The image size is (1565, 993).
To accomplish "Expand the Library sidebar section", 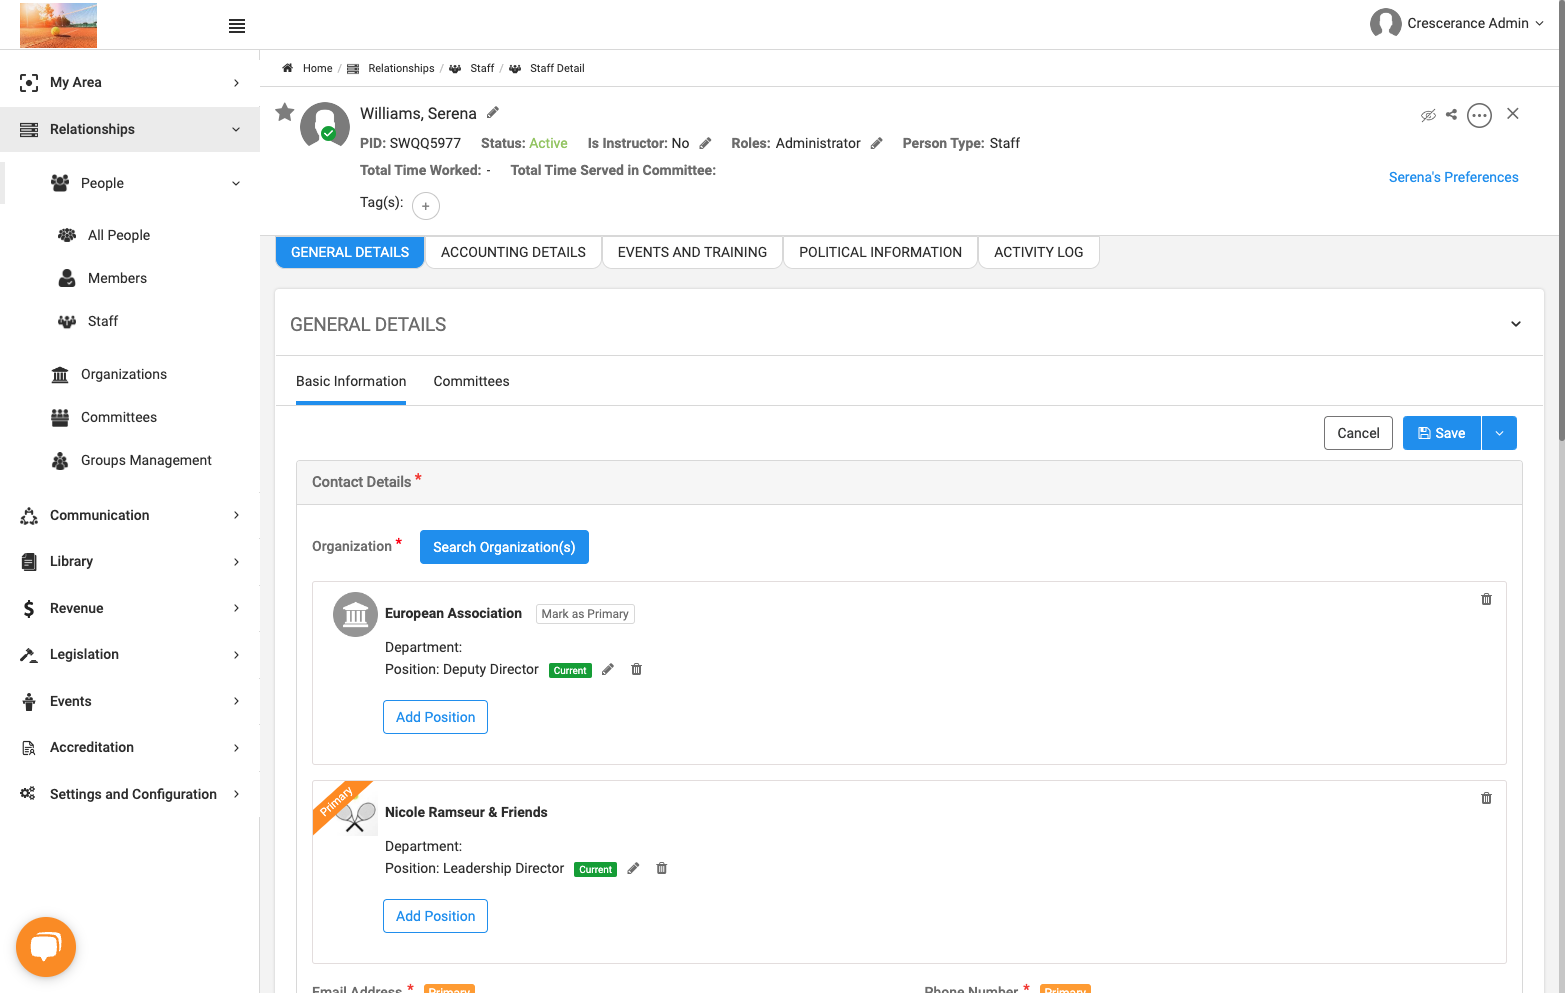I will (x=130, y=561).
